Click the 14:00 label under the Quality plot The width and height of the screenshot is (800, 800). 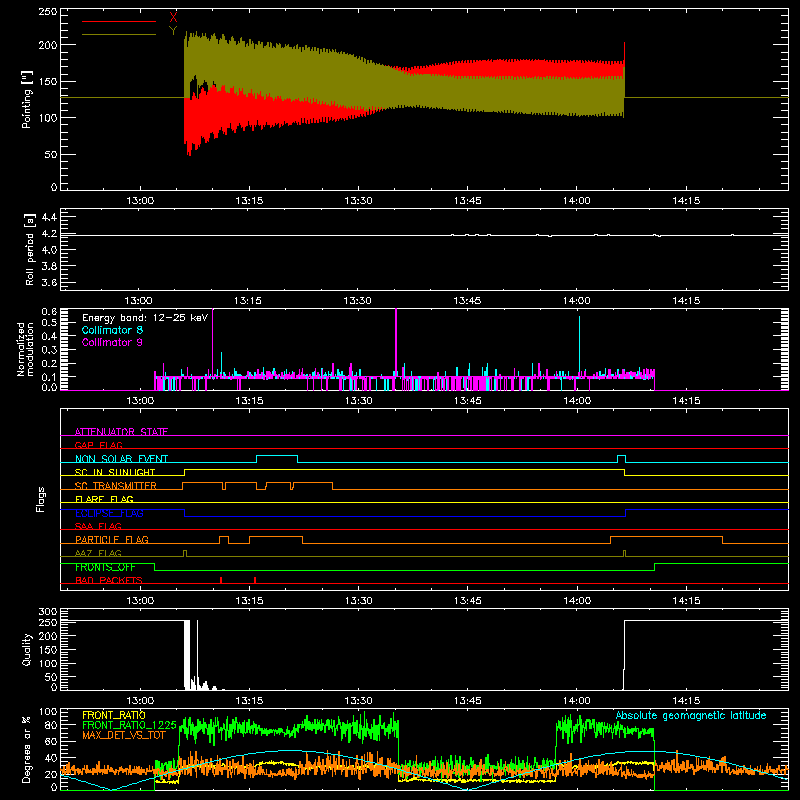pos(577,701)
